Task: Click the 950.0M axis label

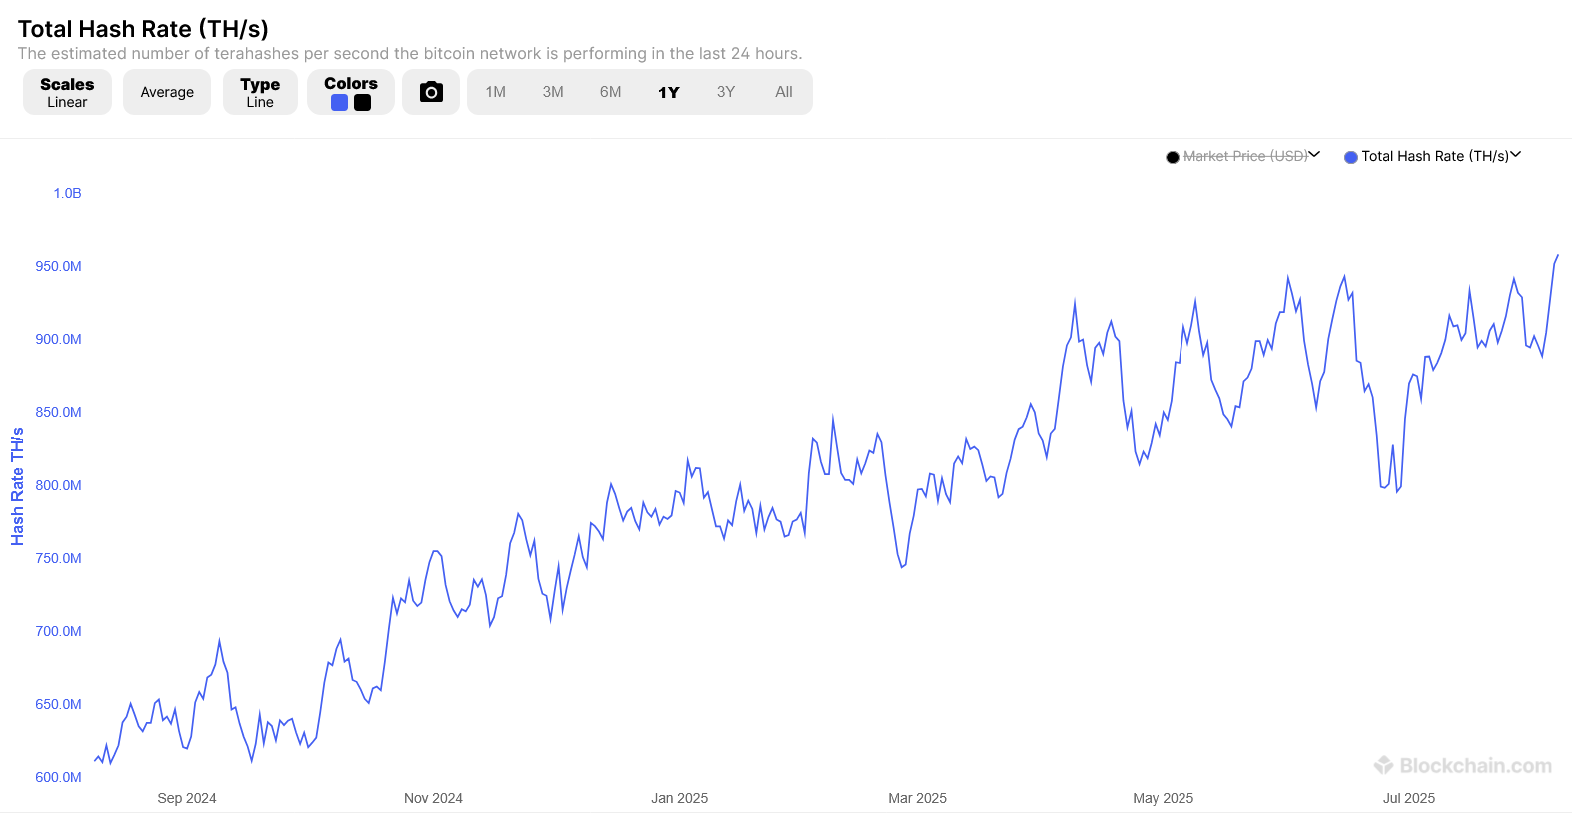Action: click(59, 266)
